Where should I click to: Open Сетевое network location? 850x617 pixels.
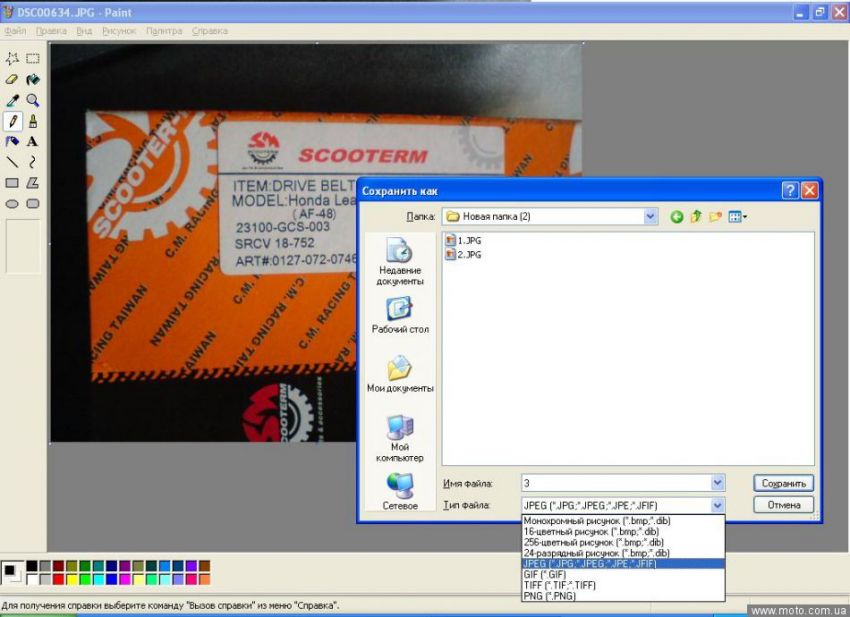click(x=400, y=492)
